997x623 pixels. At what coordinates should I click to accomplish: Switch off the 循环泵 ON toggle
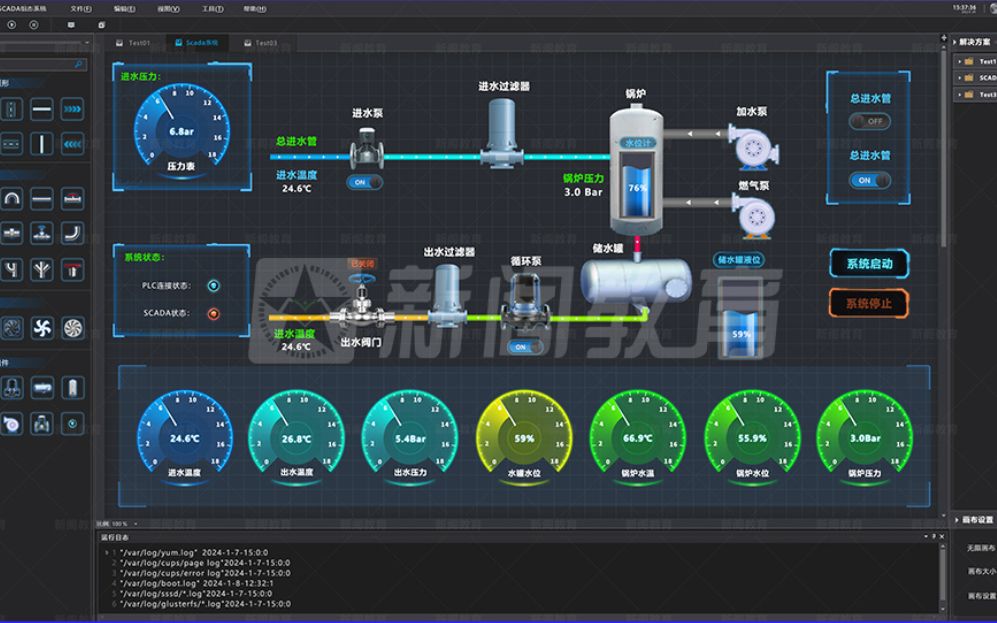[522, 347]
